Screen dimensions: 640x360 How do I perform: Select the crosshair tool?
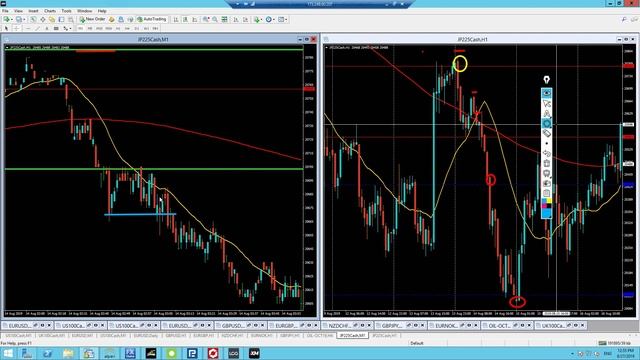click(16, 29)
